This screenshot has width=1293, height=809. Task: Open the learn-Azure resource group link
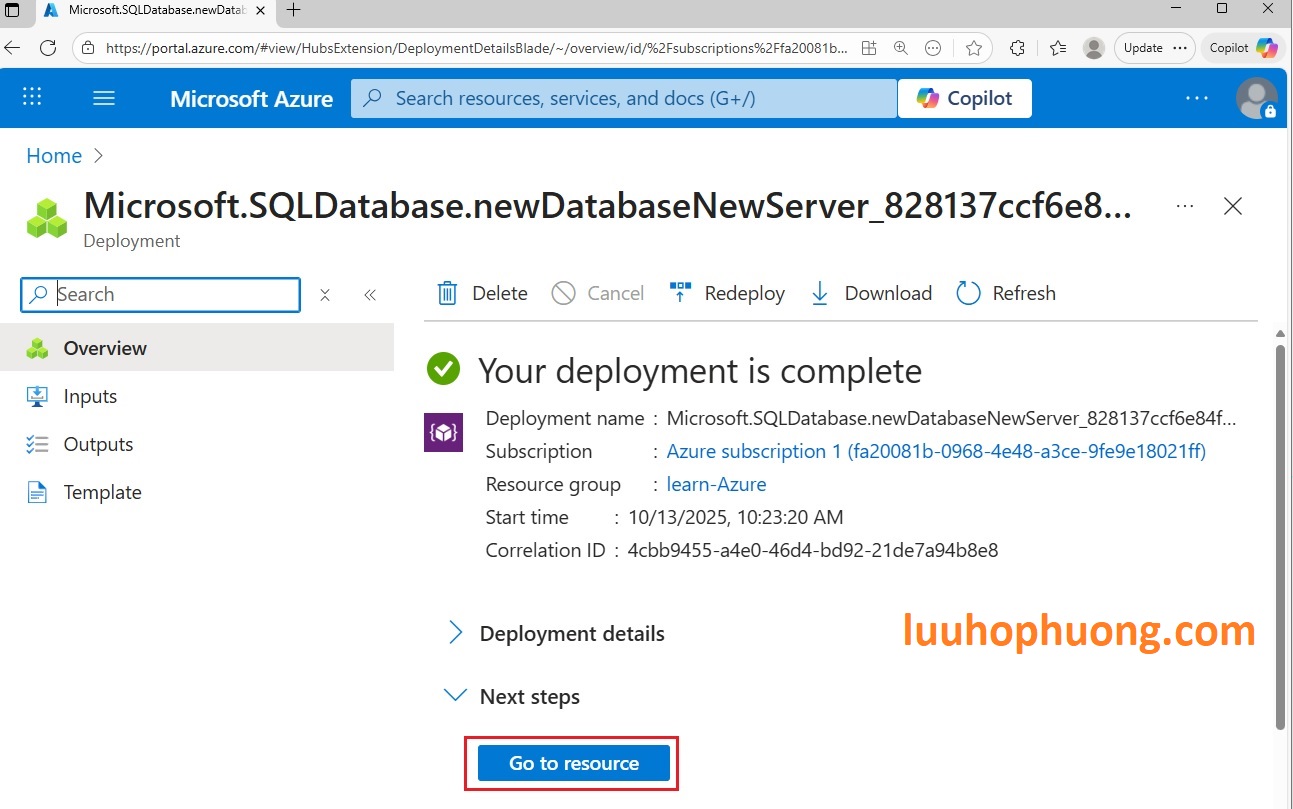pyautogui.click(x=716, y=485)
